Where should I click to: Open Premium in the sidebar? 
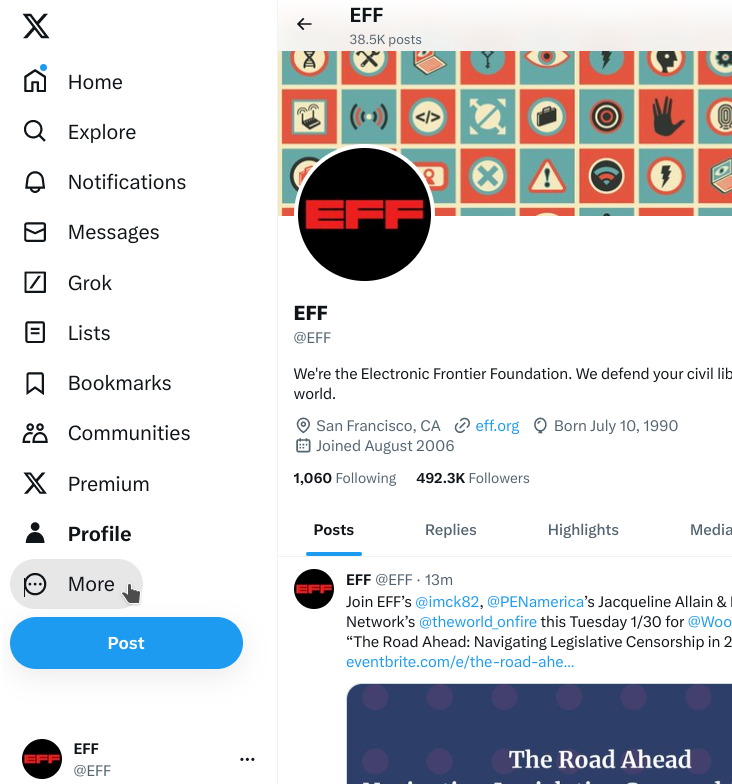86,484
